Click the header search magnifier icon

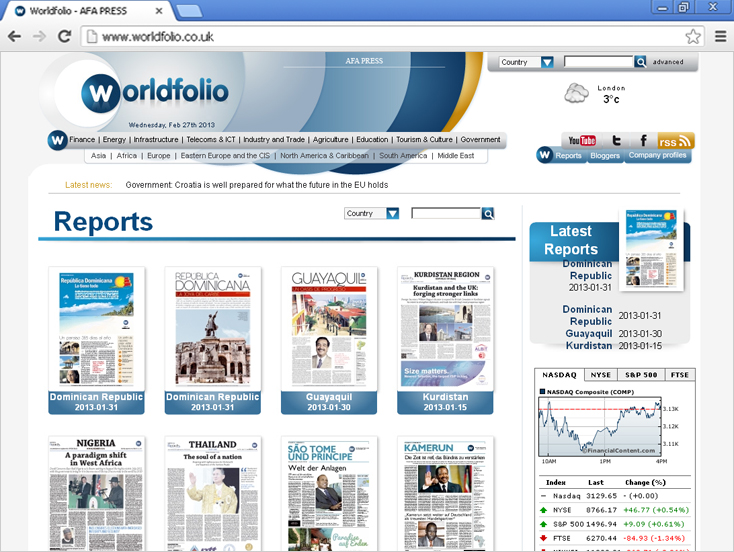640,61
